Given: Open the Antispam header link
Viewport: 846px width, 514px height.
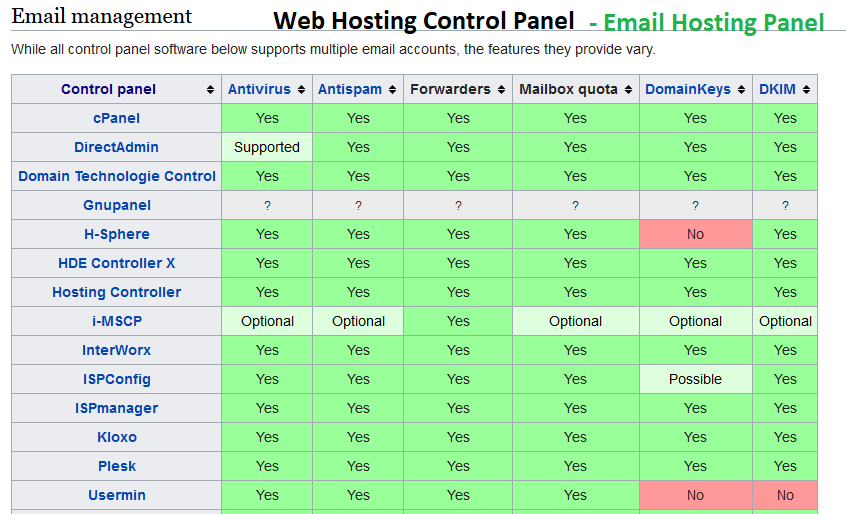Looking at the screenshot, I should (x=350, y=89).
